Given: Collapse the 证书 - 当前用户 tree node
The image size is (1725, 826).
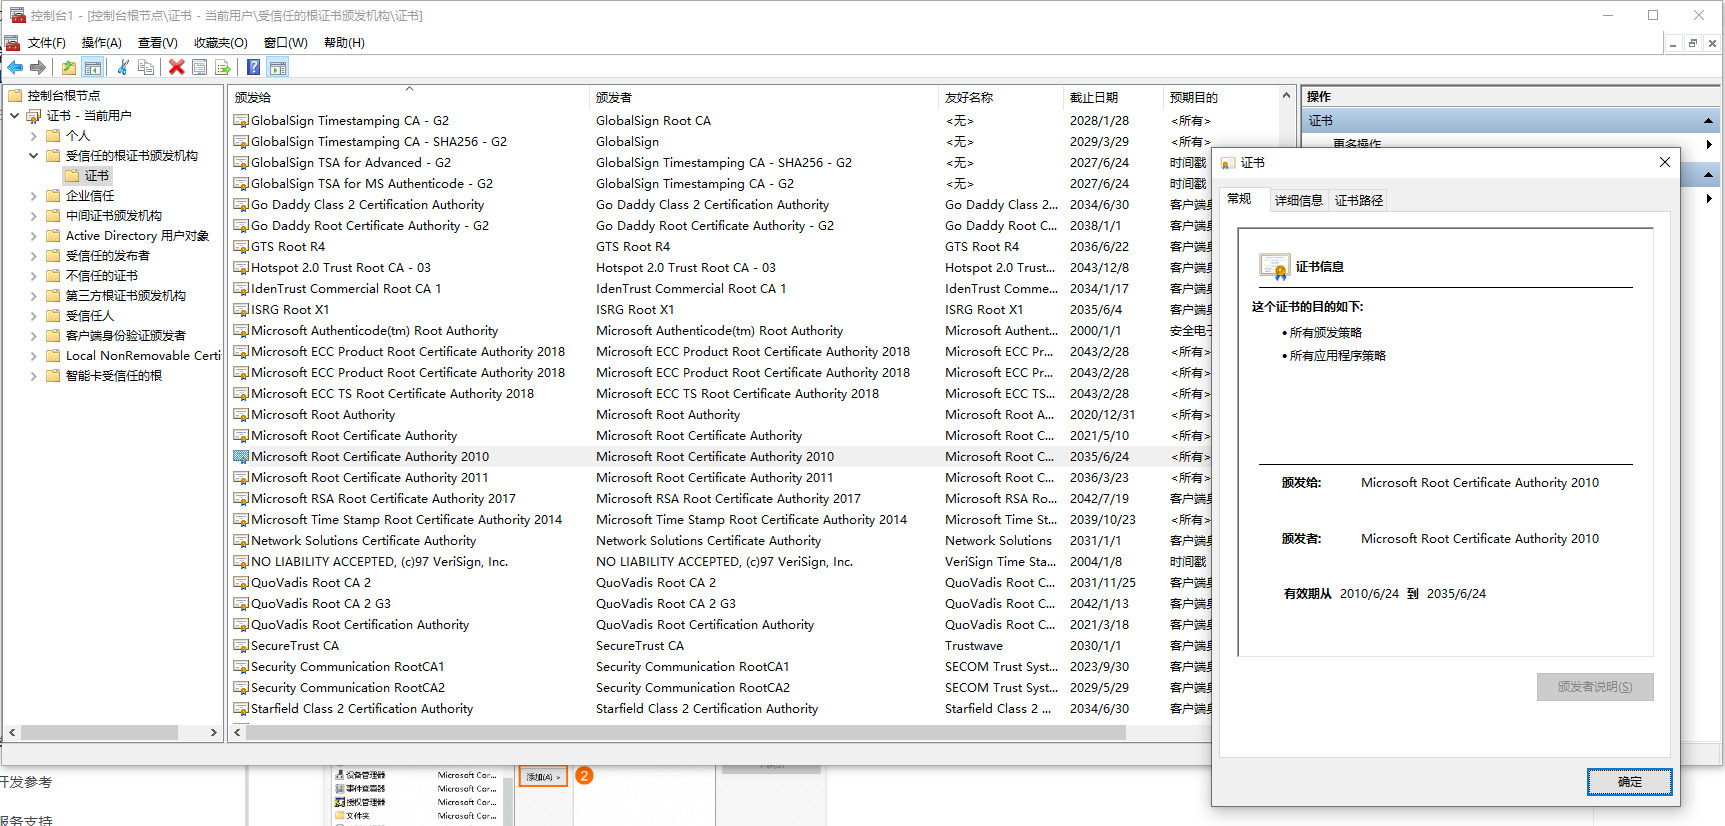Looking at the screenshot, I should click(15, 115).
